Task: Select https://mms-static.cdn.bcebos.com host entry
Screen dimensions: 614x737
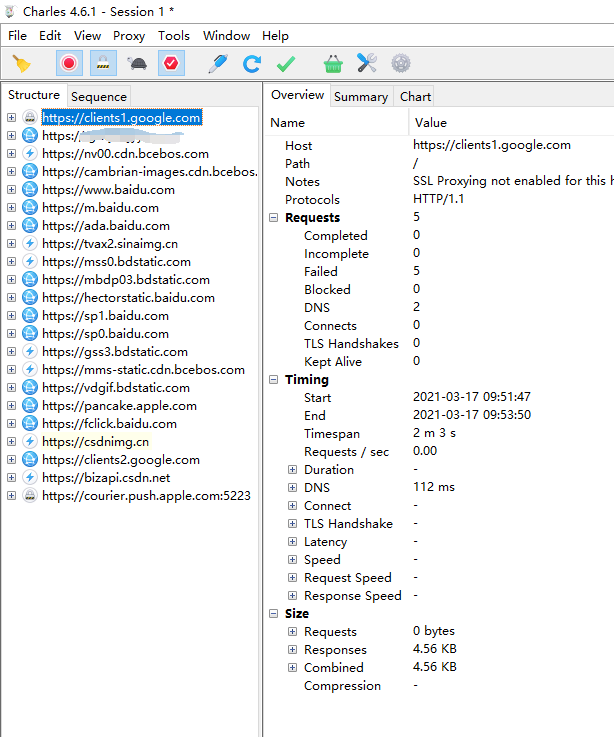Action: pos(143,370)
